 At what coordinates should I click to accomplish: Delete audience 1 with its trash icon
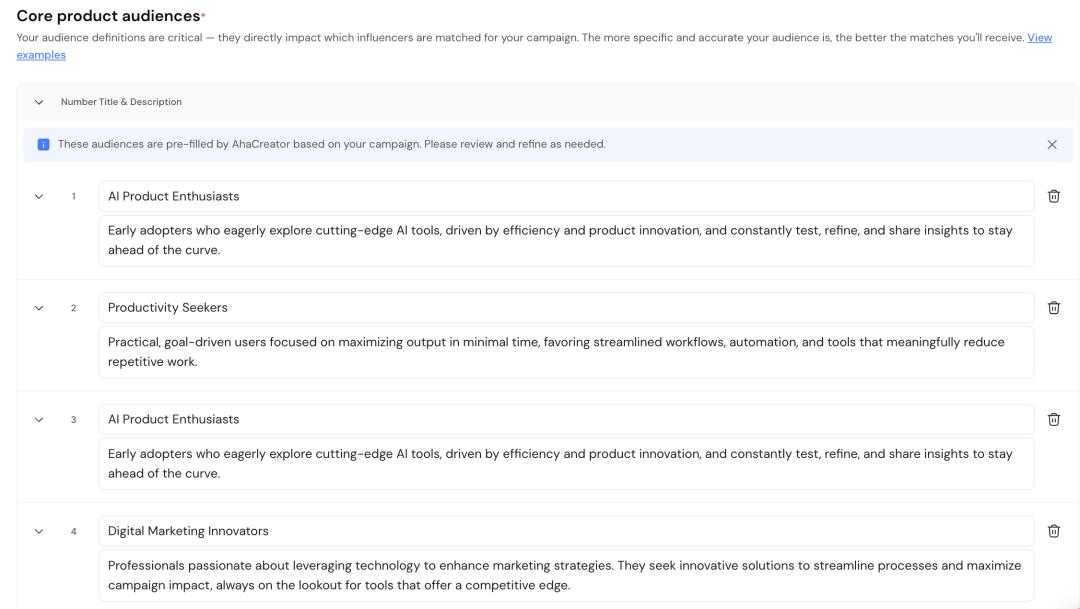pyautogui.click(x=1053, y=196)
